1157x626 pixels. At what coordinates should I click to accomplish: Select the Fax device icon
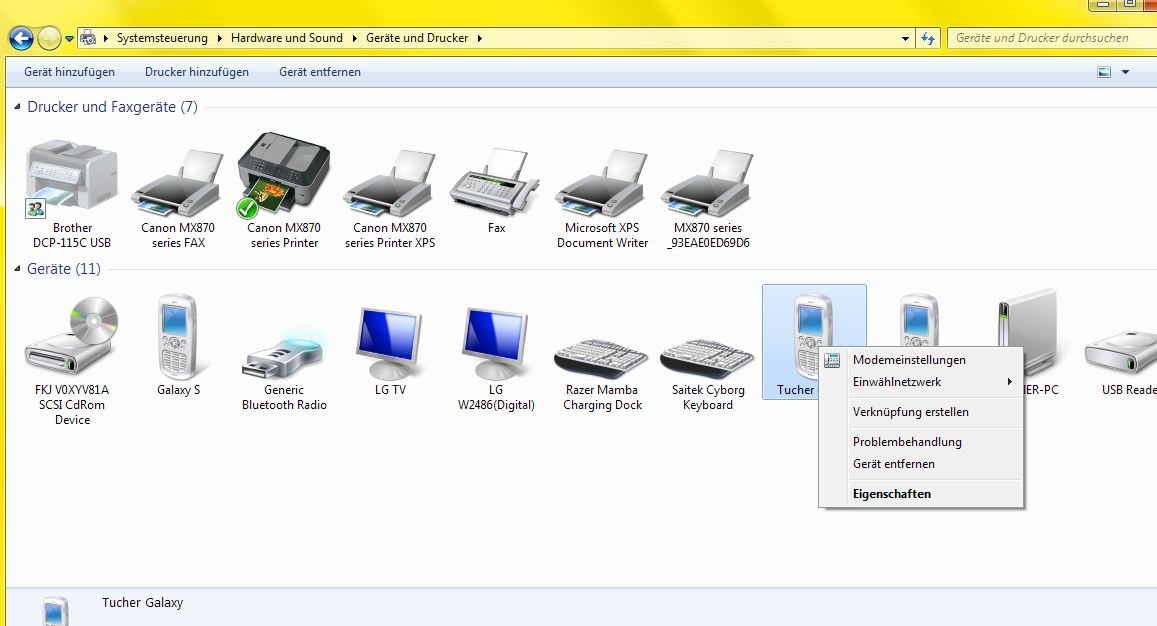pos(496,182)
